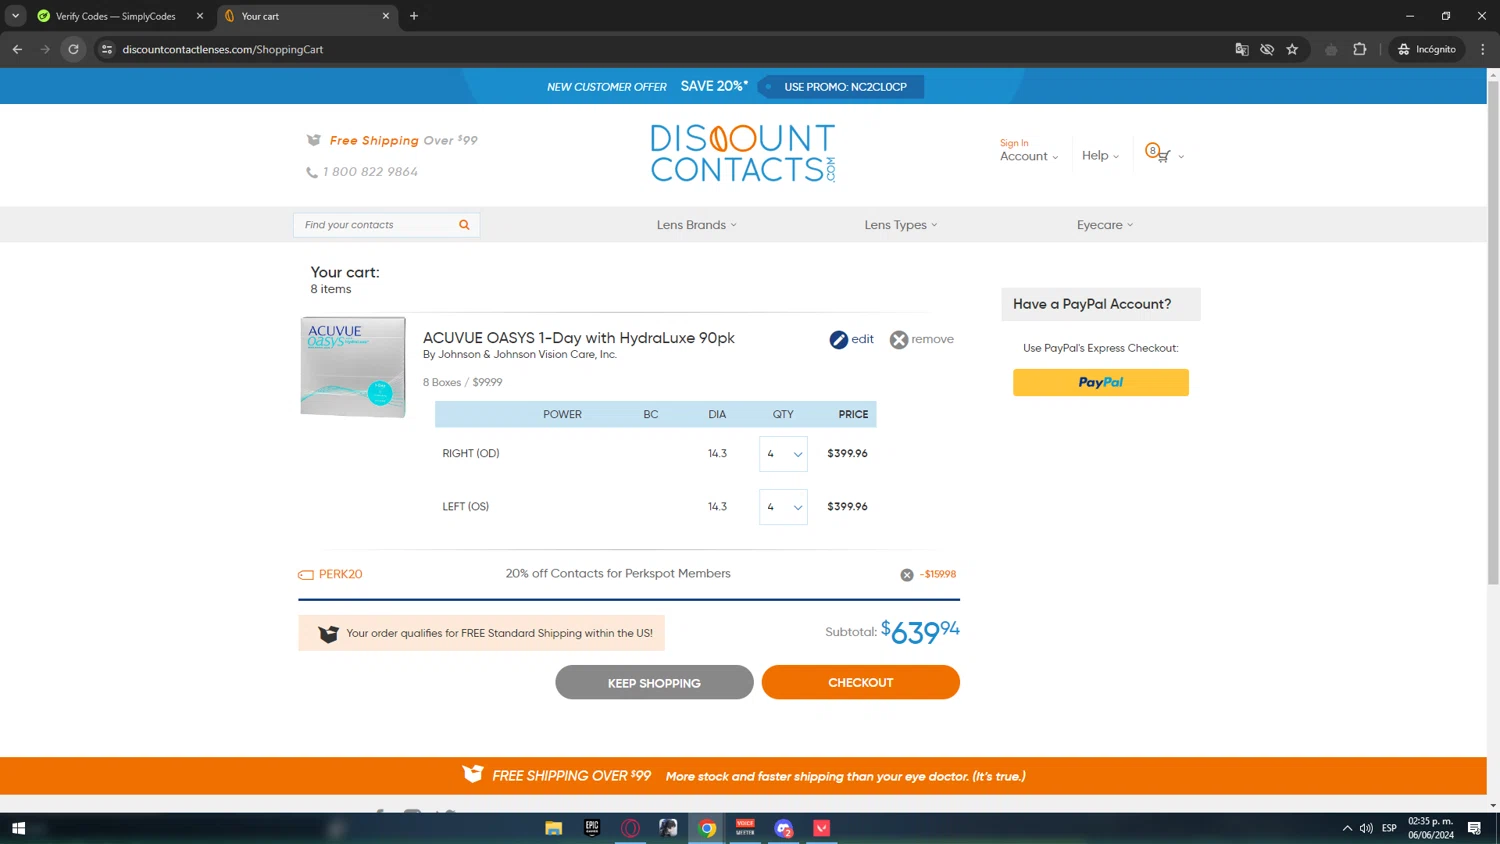The image size is (1500, 844).
Task: Open new browser tab with plus
Action: pos(414,16)
